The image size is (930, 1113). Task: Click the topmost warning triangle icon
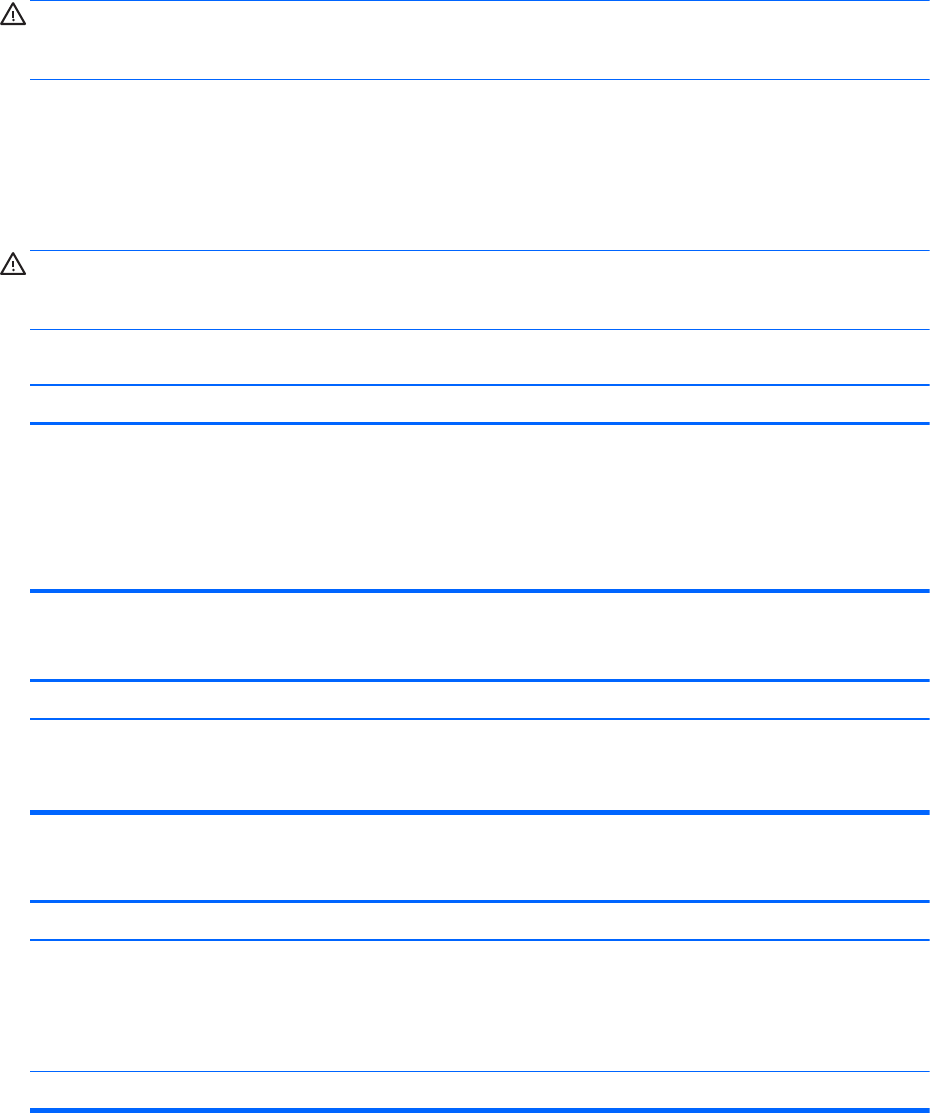[13, 14]
